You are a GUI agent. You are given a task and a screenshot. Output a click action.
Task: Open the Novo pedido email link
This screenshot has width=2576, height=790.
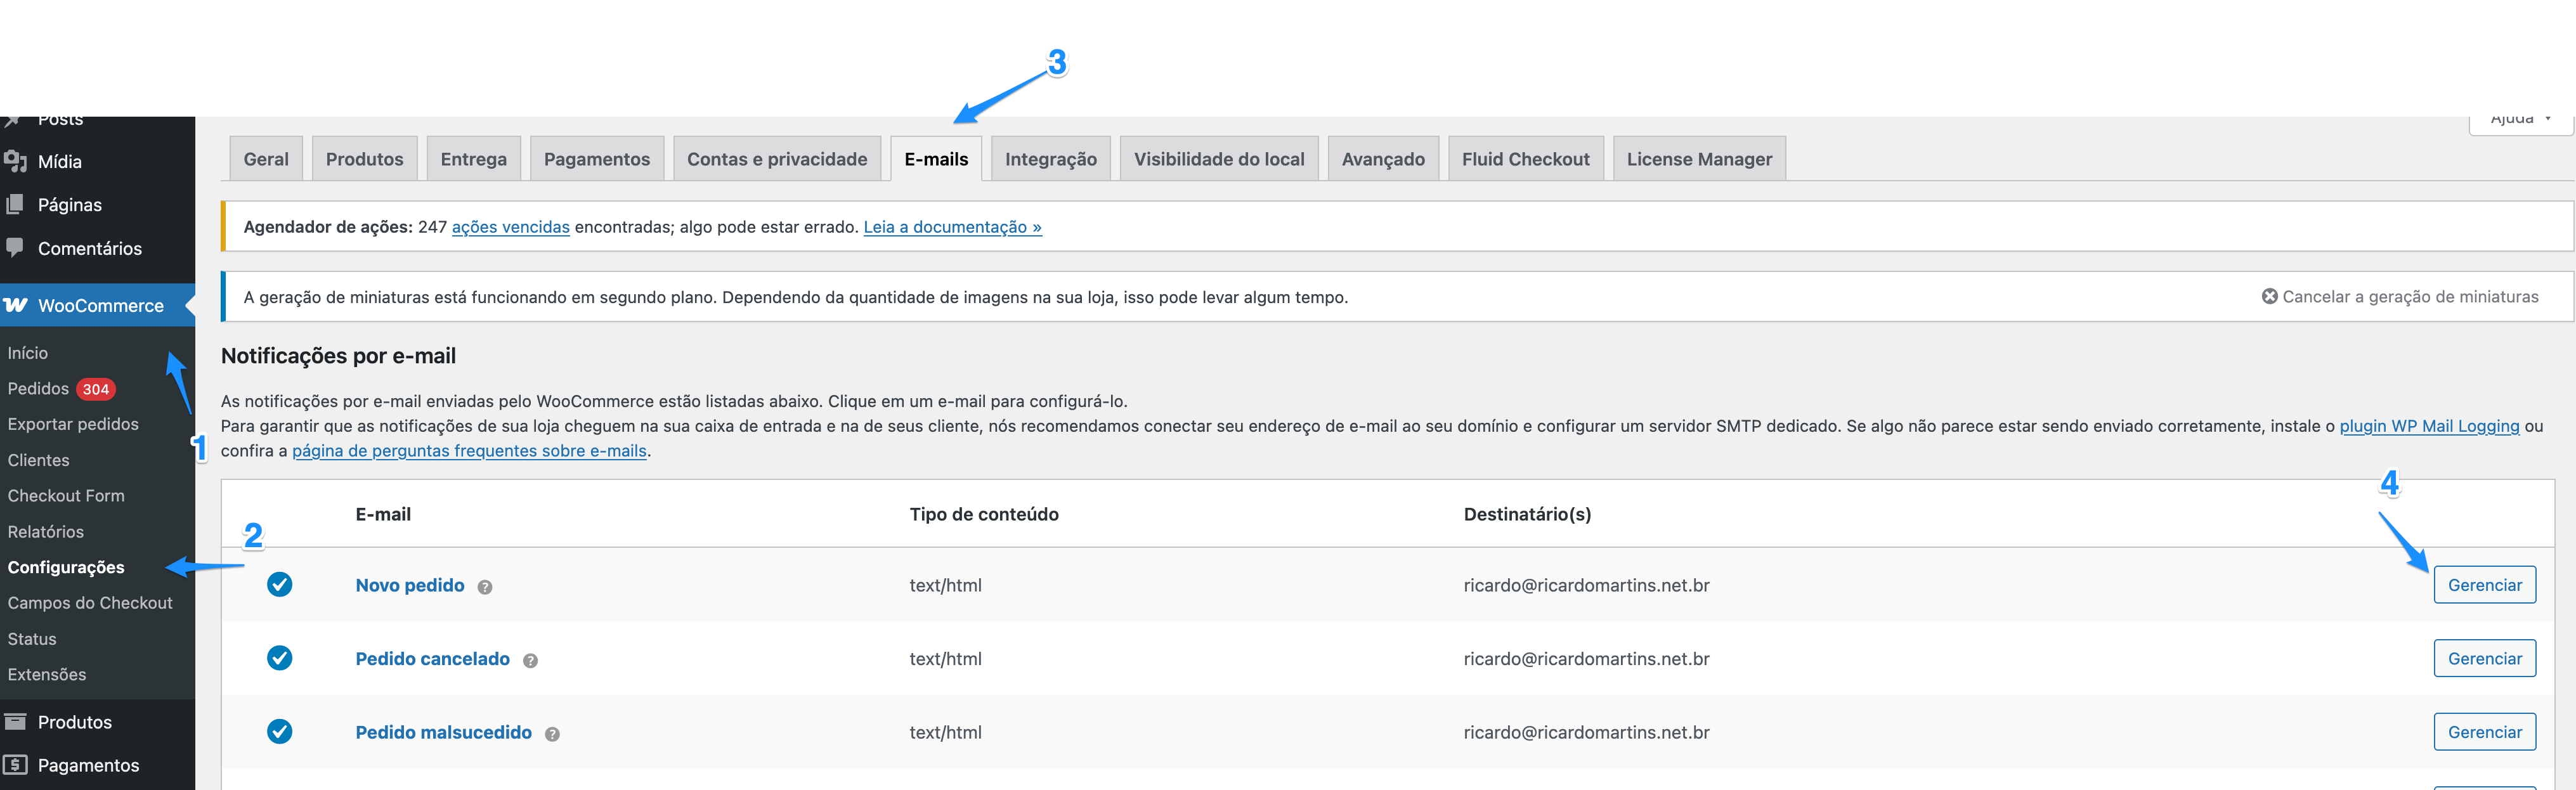pyautogui.click(x=410, y=585)
